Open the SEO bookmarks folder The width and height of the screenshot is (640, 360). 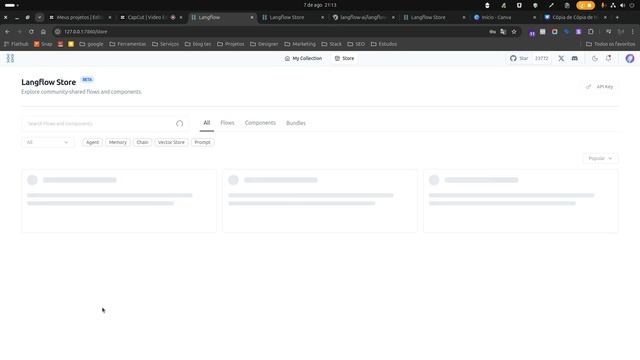coord(356,44)
